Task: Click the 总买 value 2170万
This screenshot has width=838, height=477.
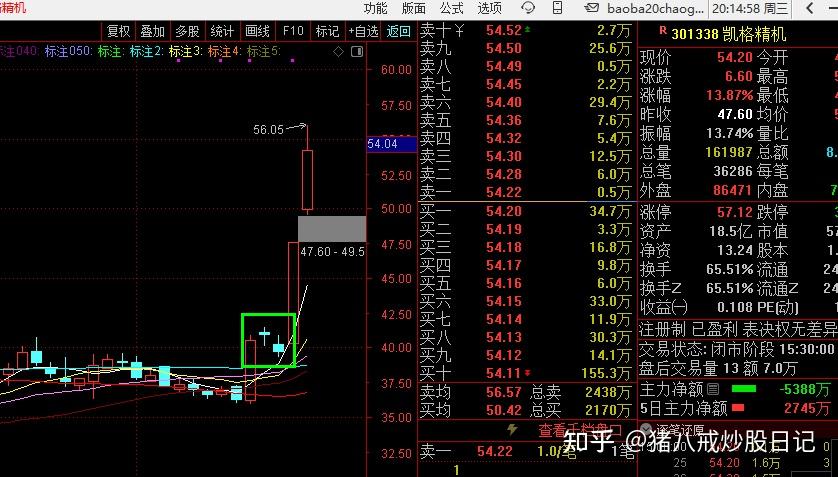Action: 608,410
